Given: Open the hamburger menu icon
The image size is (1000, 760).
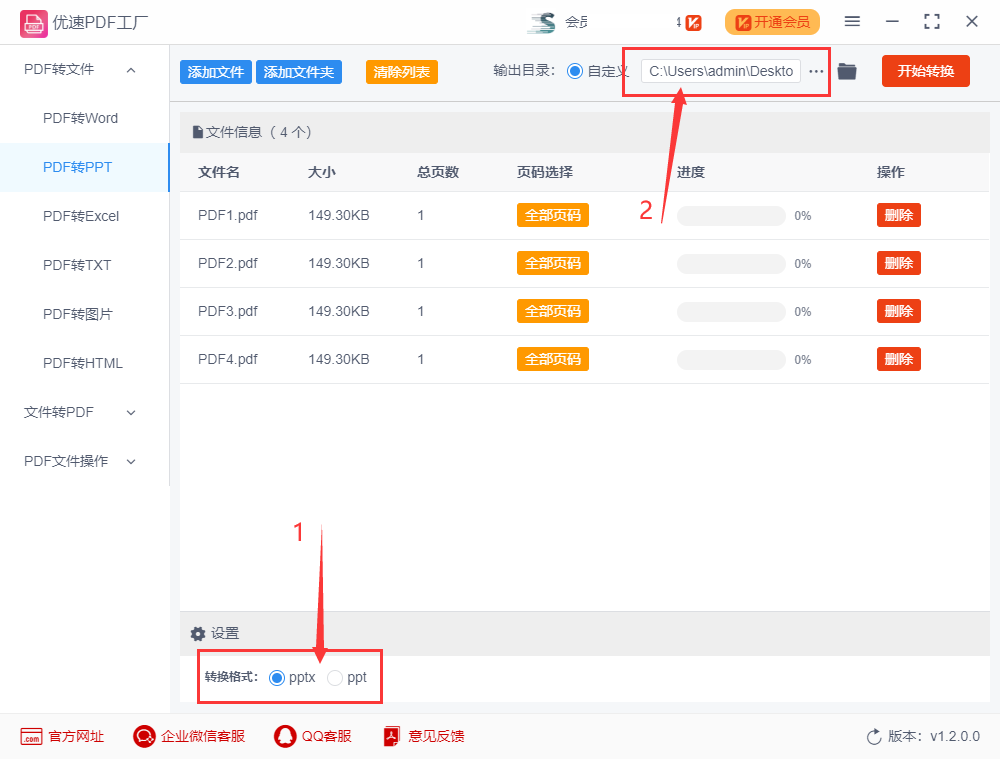Looking at the screenshot, I should point(852,22).
